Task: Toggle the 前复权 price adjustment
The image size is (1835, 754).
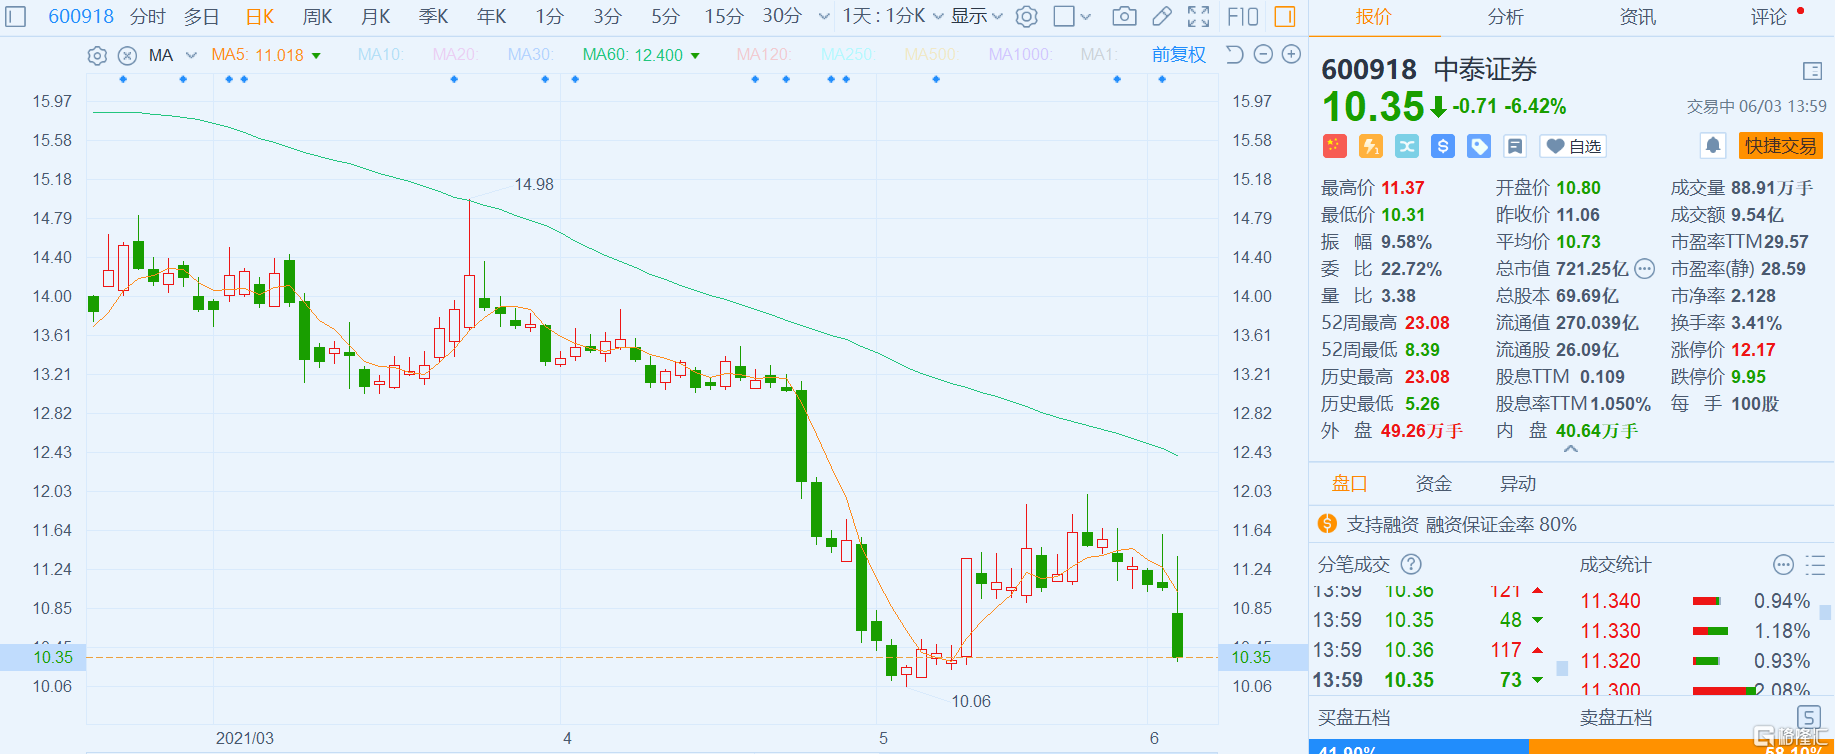Action: coord(1179,55)
